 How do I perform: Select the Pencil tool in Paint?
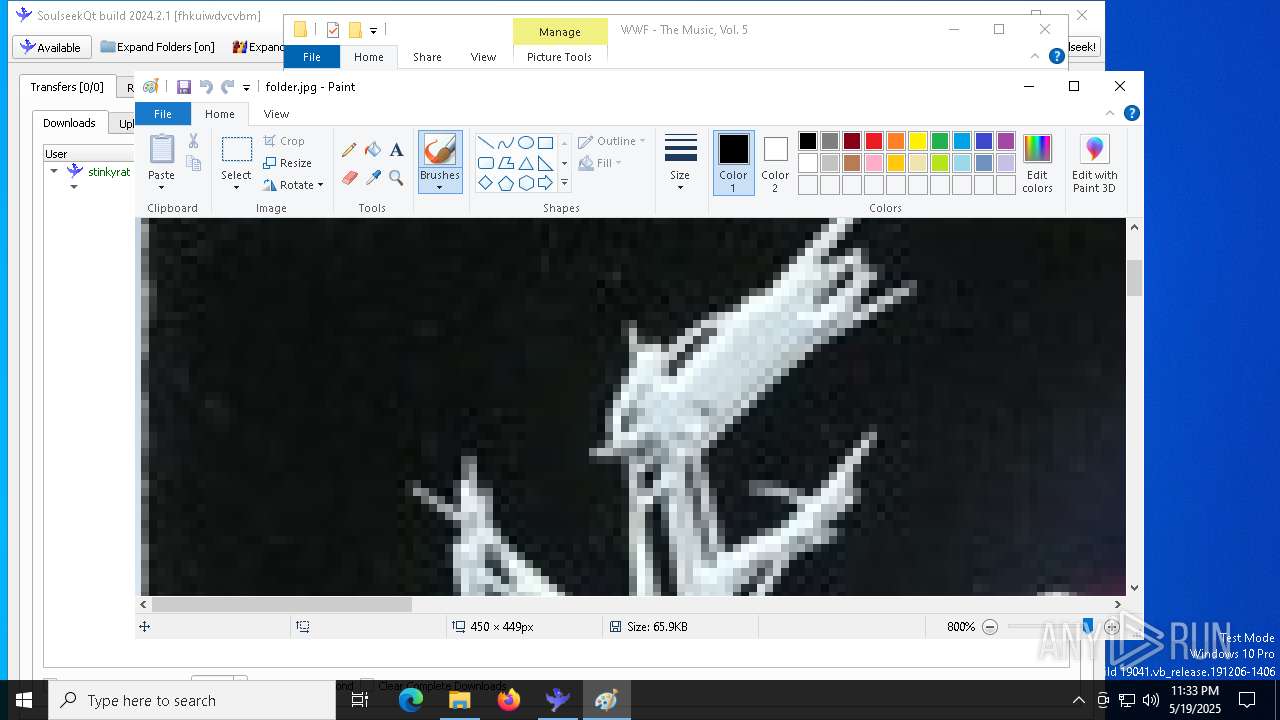(349, 150)
